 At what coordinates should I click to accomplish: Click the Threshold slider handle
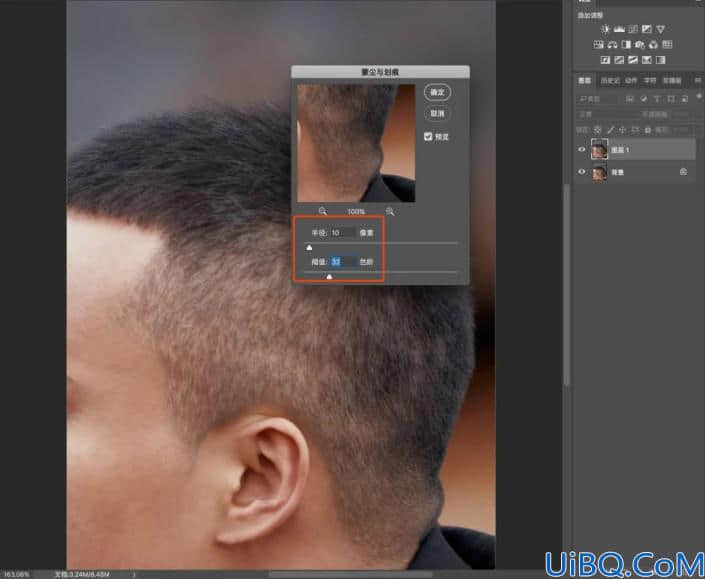[329, 276]
